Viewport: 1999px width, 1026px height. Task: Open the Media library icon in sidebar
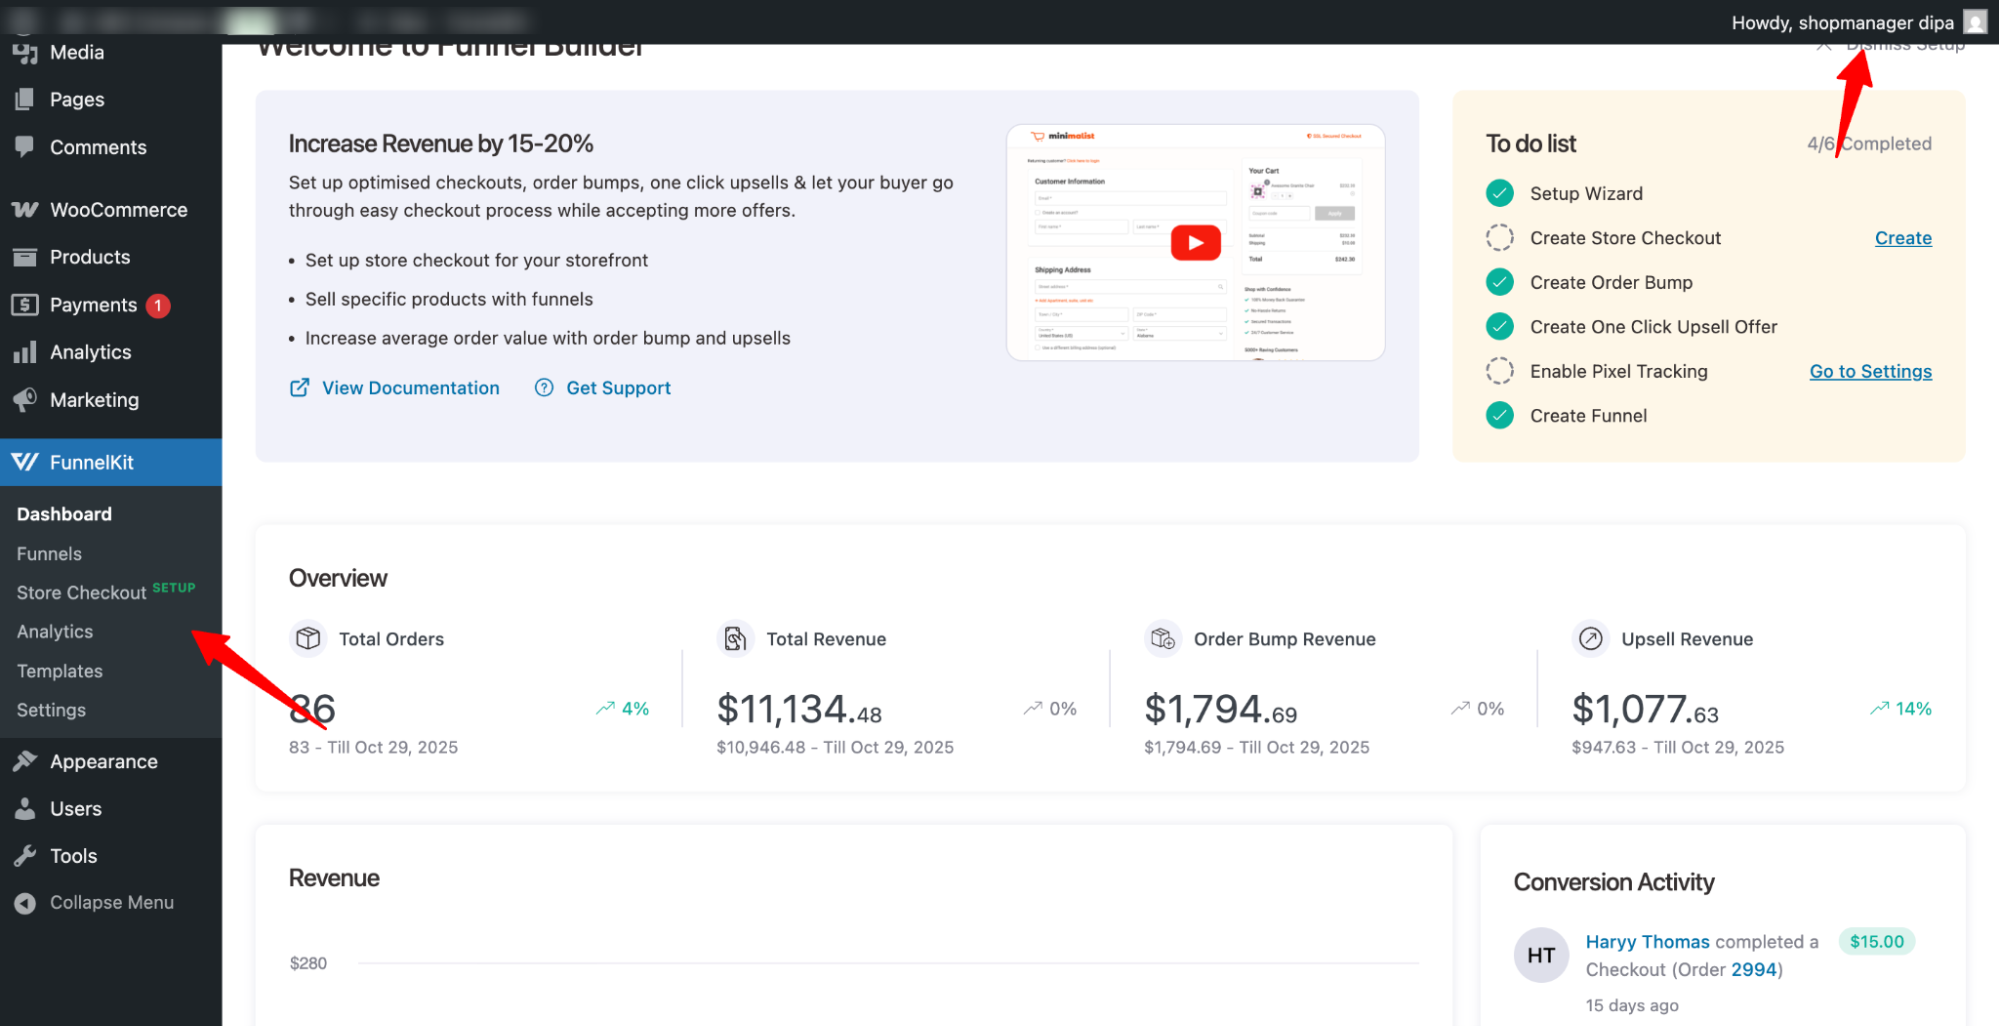(25, 52)
